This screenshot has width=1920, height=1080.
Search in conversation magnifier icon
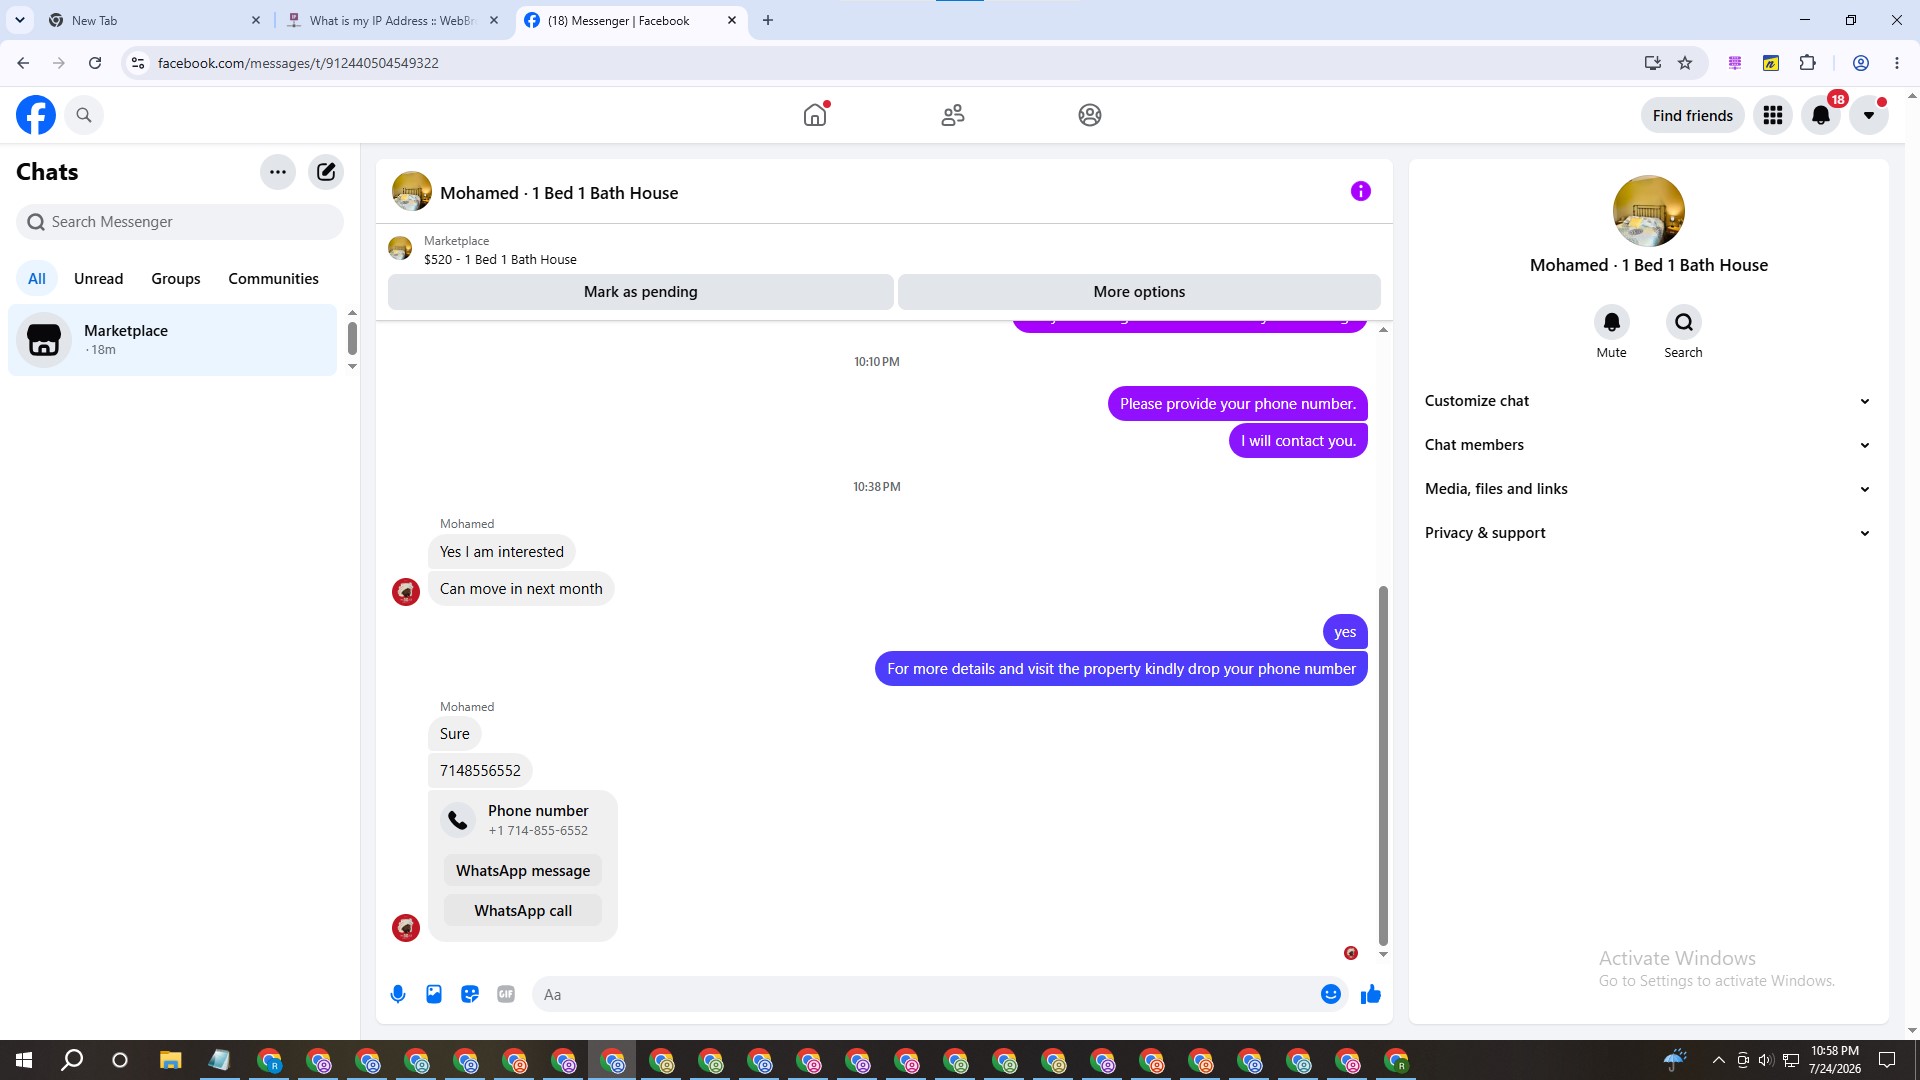[1684, 322]
